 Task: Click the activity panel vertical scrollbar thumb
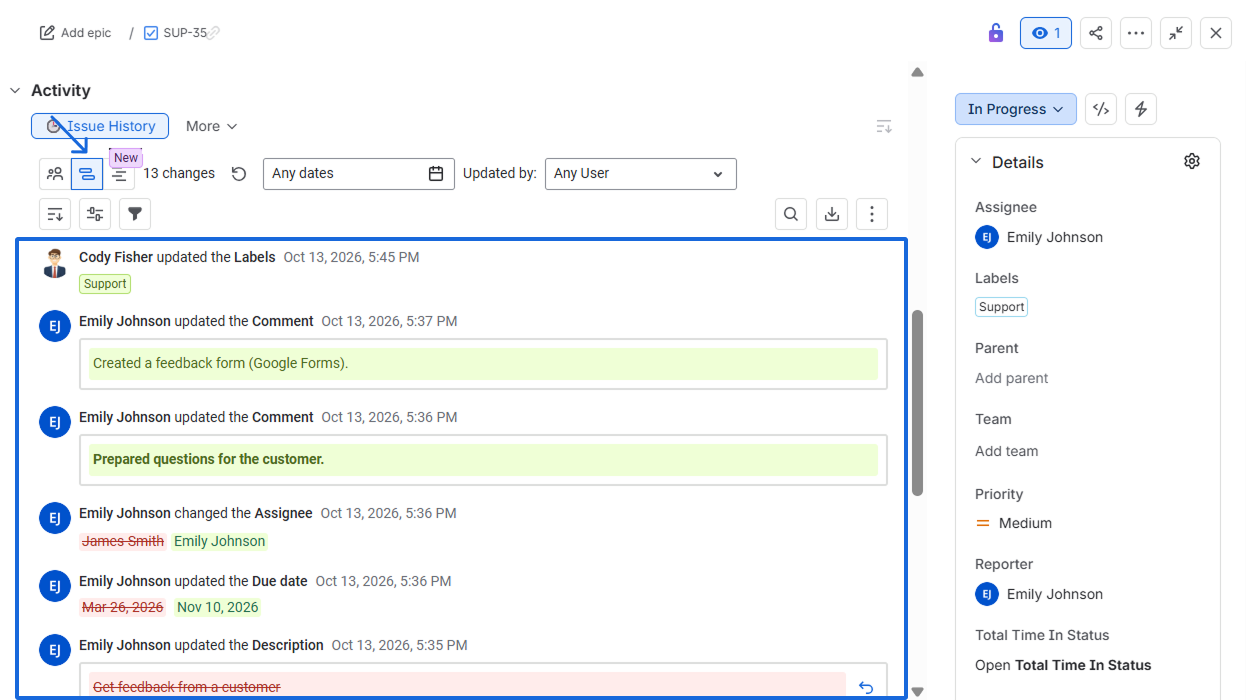[918, 402]
